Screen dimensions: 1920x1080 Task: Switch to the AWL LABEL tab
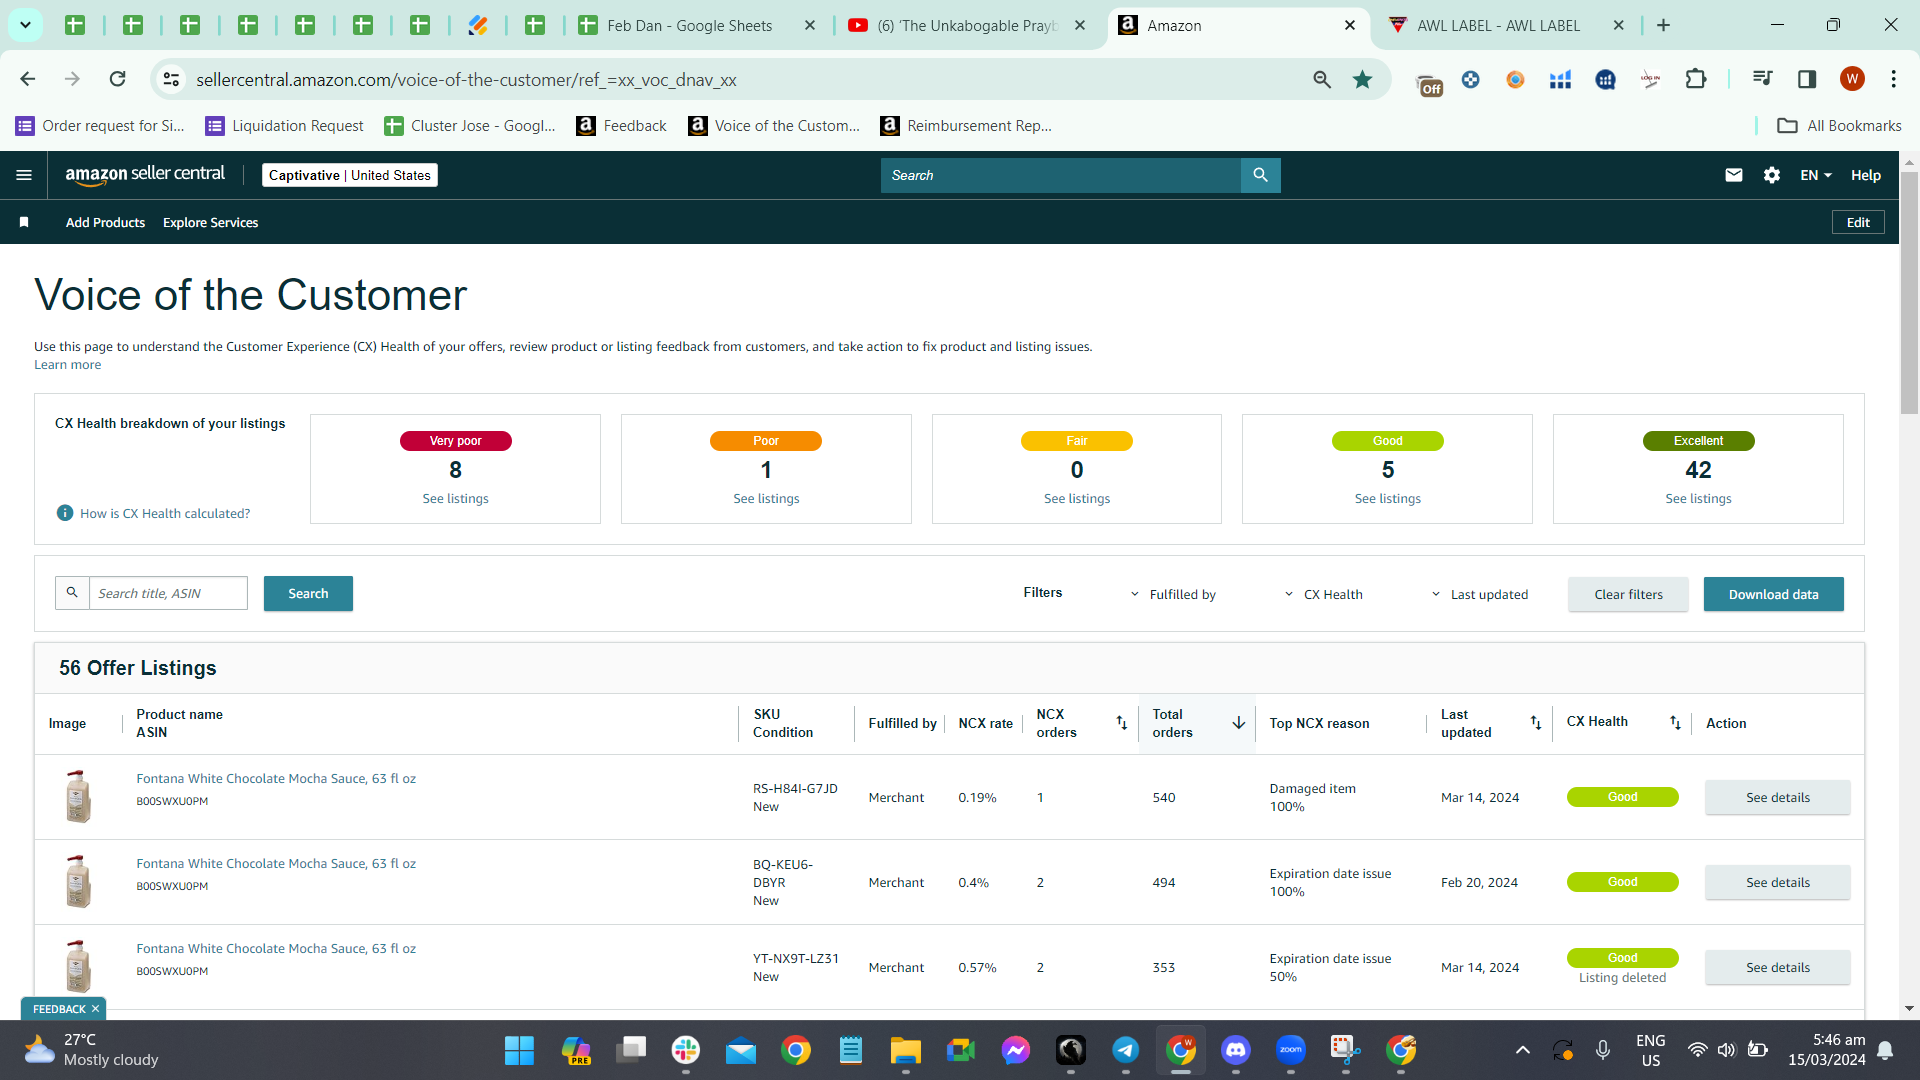point(1498,26)
